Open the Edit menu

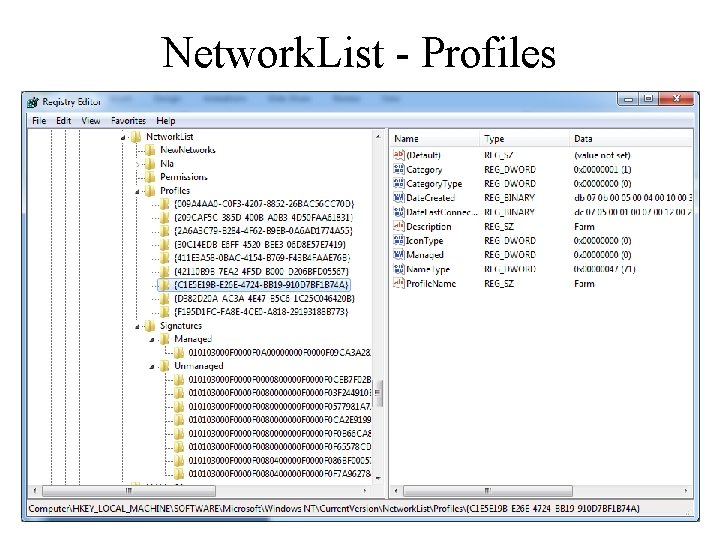click(x=63, y=121)
